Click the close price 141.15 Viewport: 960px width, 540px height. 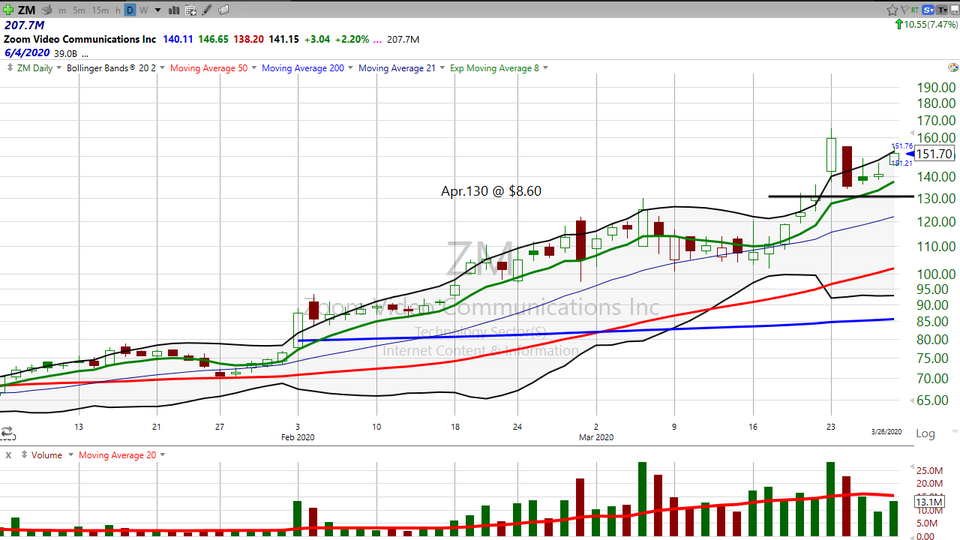click(284, 39)
